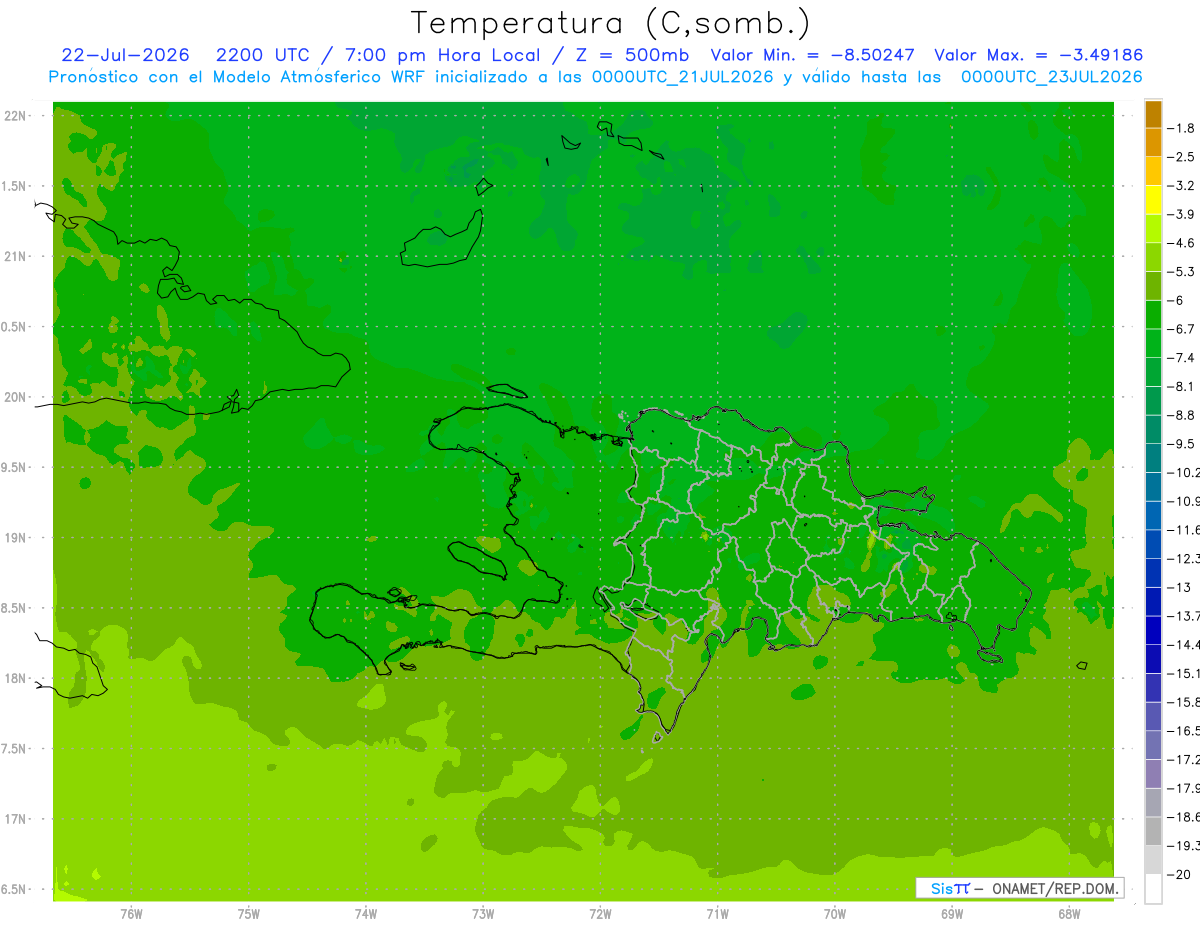Pick the yellow swatch between -3.2 and -3.9
1200x927 pixels.
coord(1153,200)
